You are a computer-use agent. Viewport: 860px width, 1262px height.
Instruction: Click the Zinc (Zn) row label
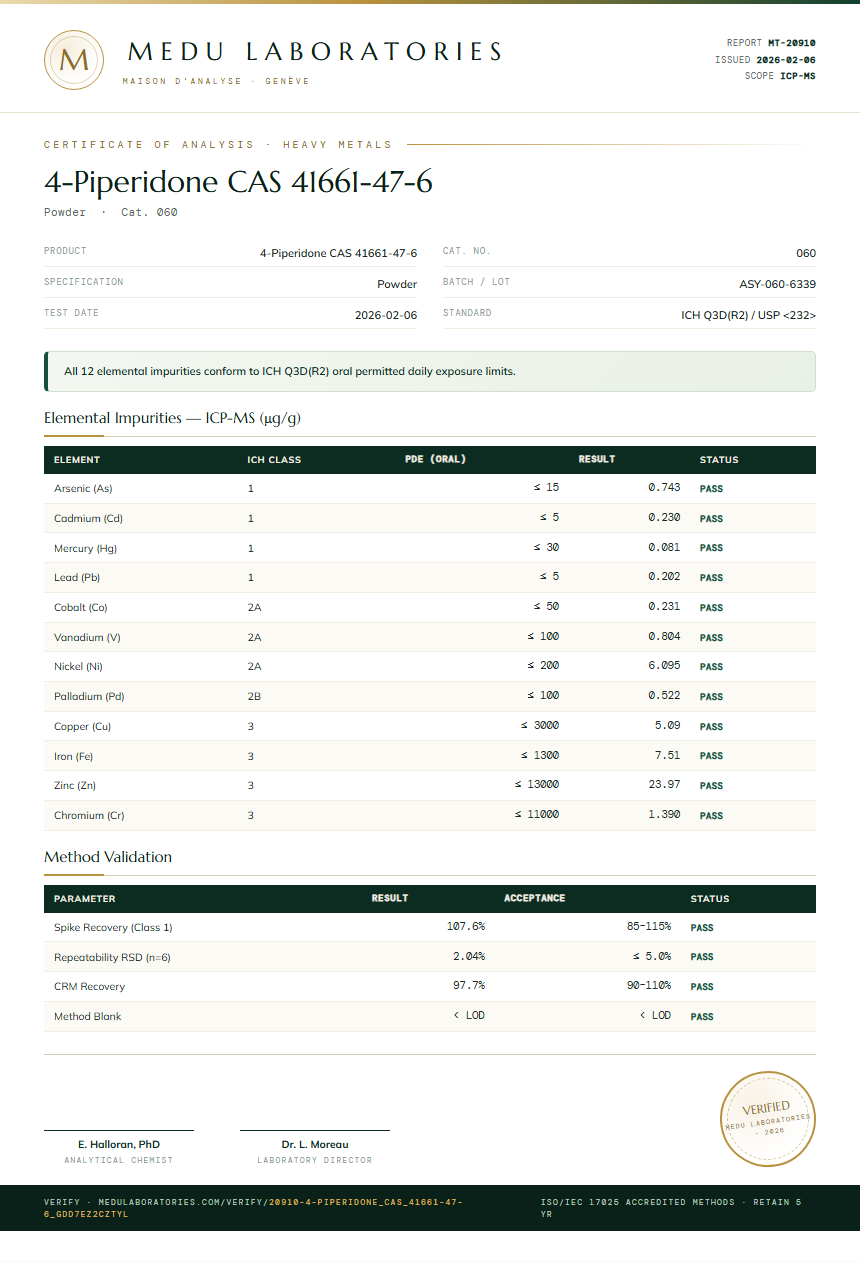pos(75,786)
